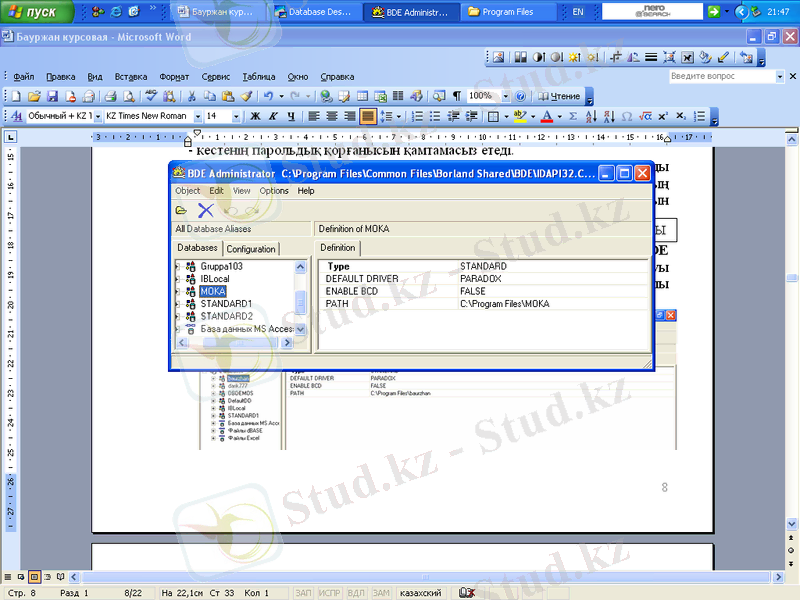Open the Файл menu
The image size is (800, 600).
click(x=23, y=77)
